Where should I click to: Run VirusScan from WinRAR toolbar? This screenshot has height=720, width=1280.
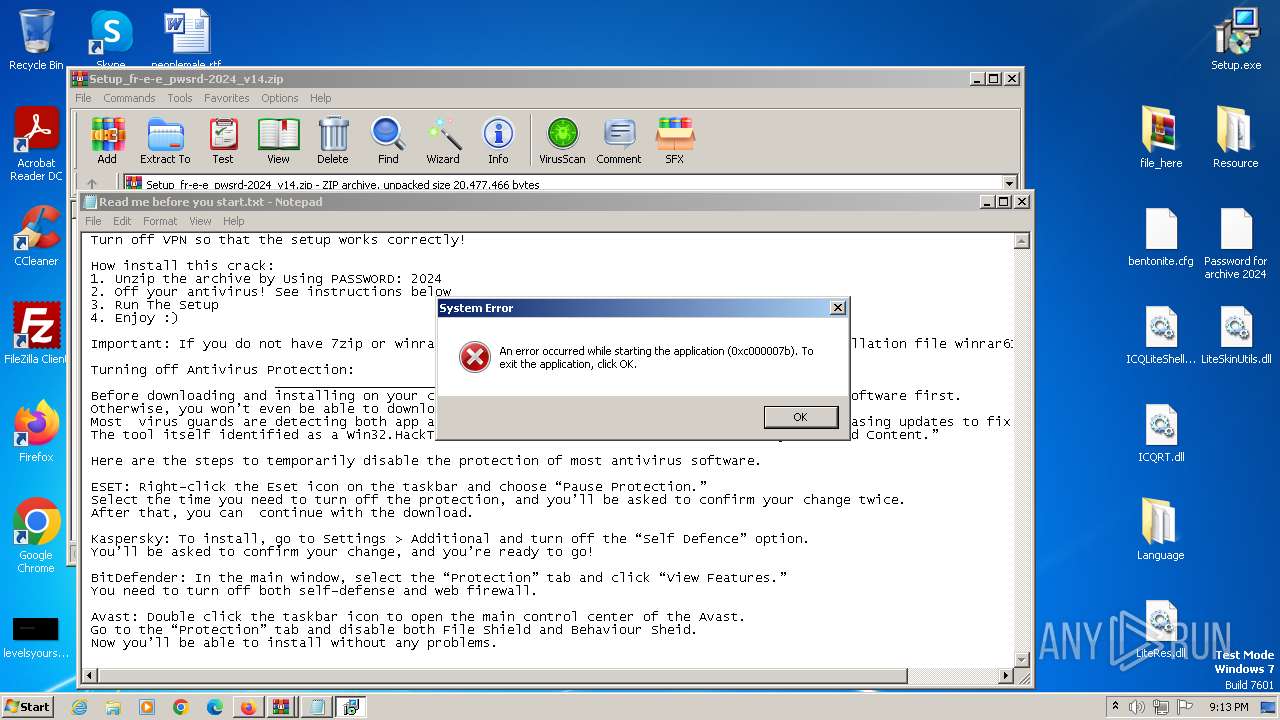pos(562,140)
